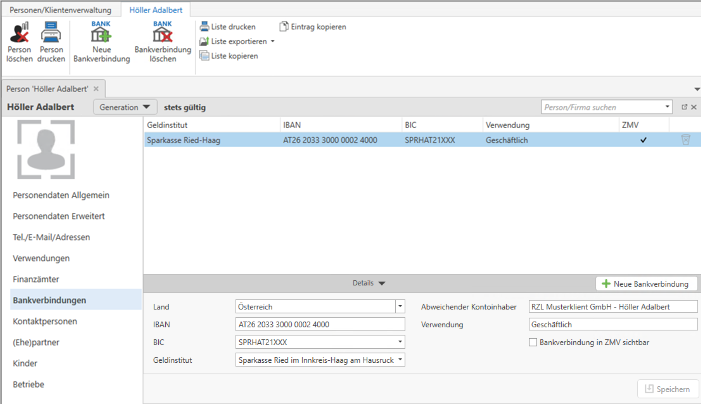The width and height of the screenshot is (701, 404).
Task: Open Personendaten Allgemein in sidebar
Action: (x=61, y=194)
